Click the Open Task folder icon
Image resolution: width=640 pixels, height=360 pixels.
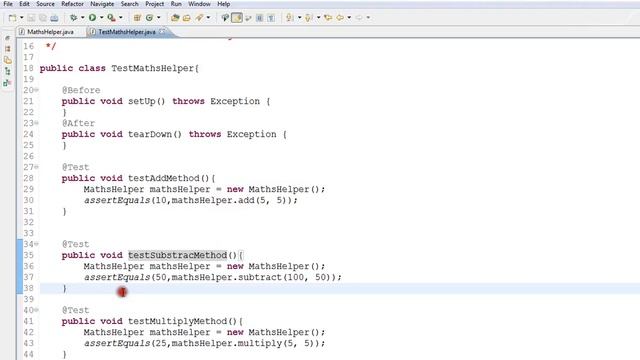coord(187,18)
